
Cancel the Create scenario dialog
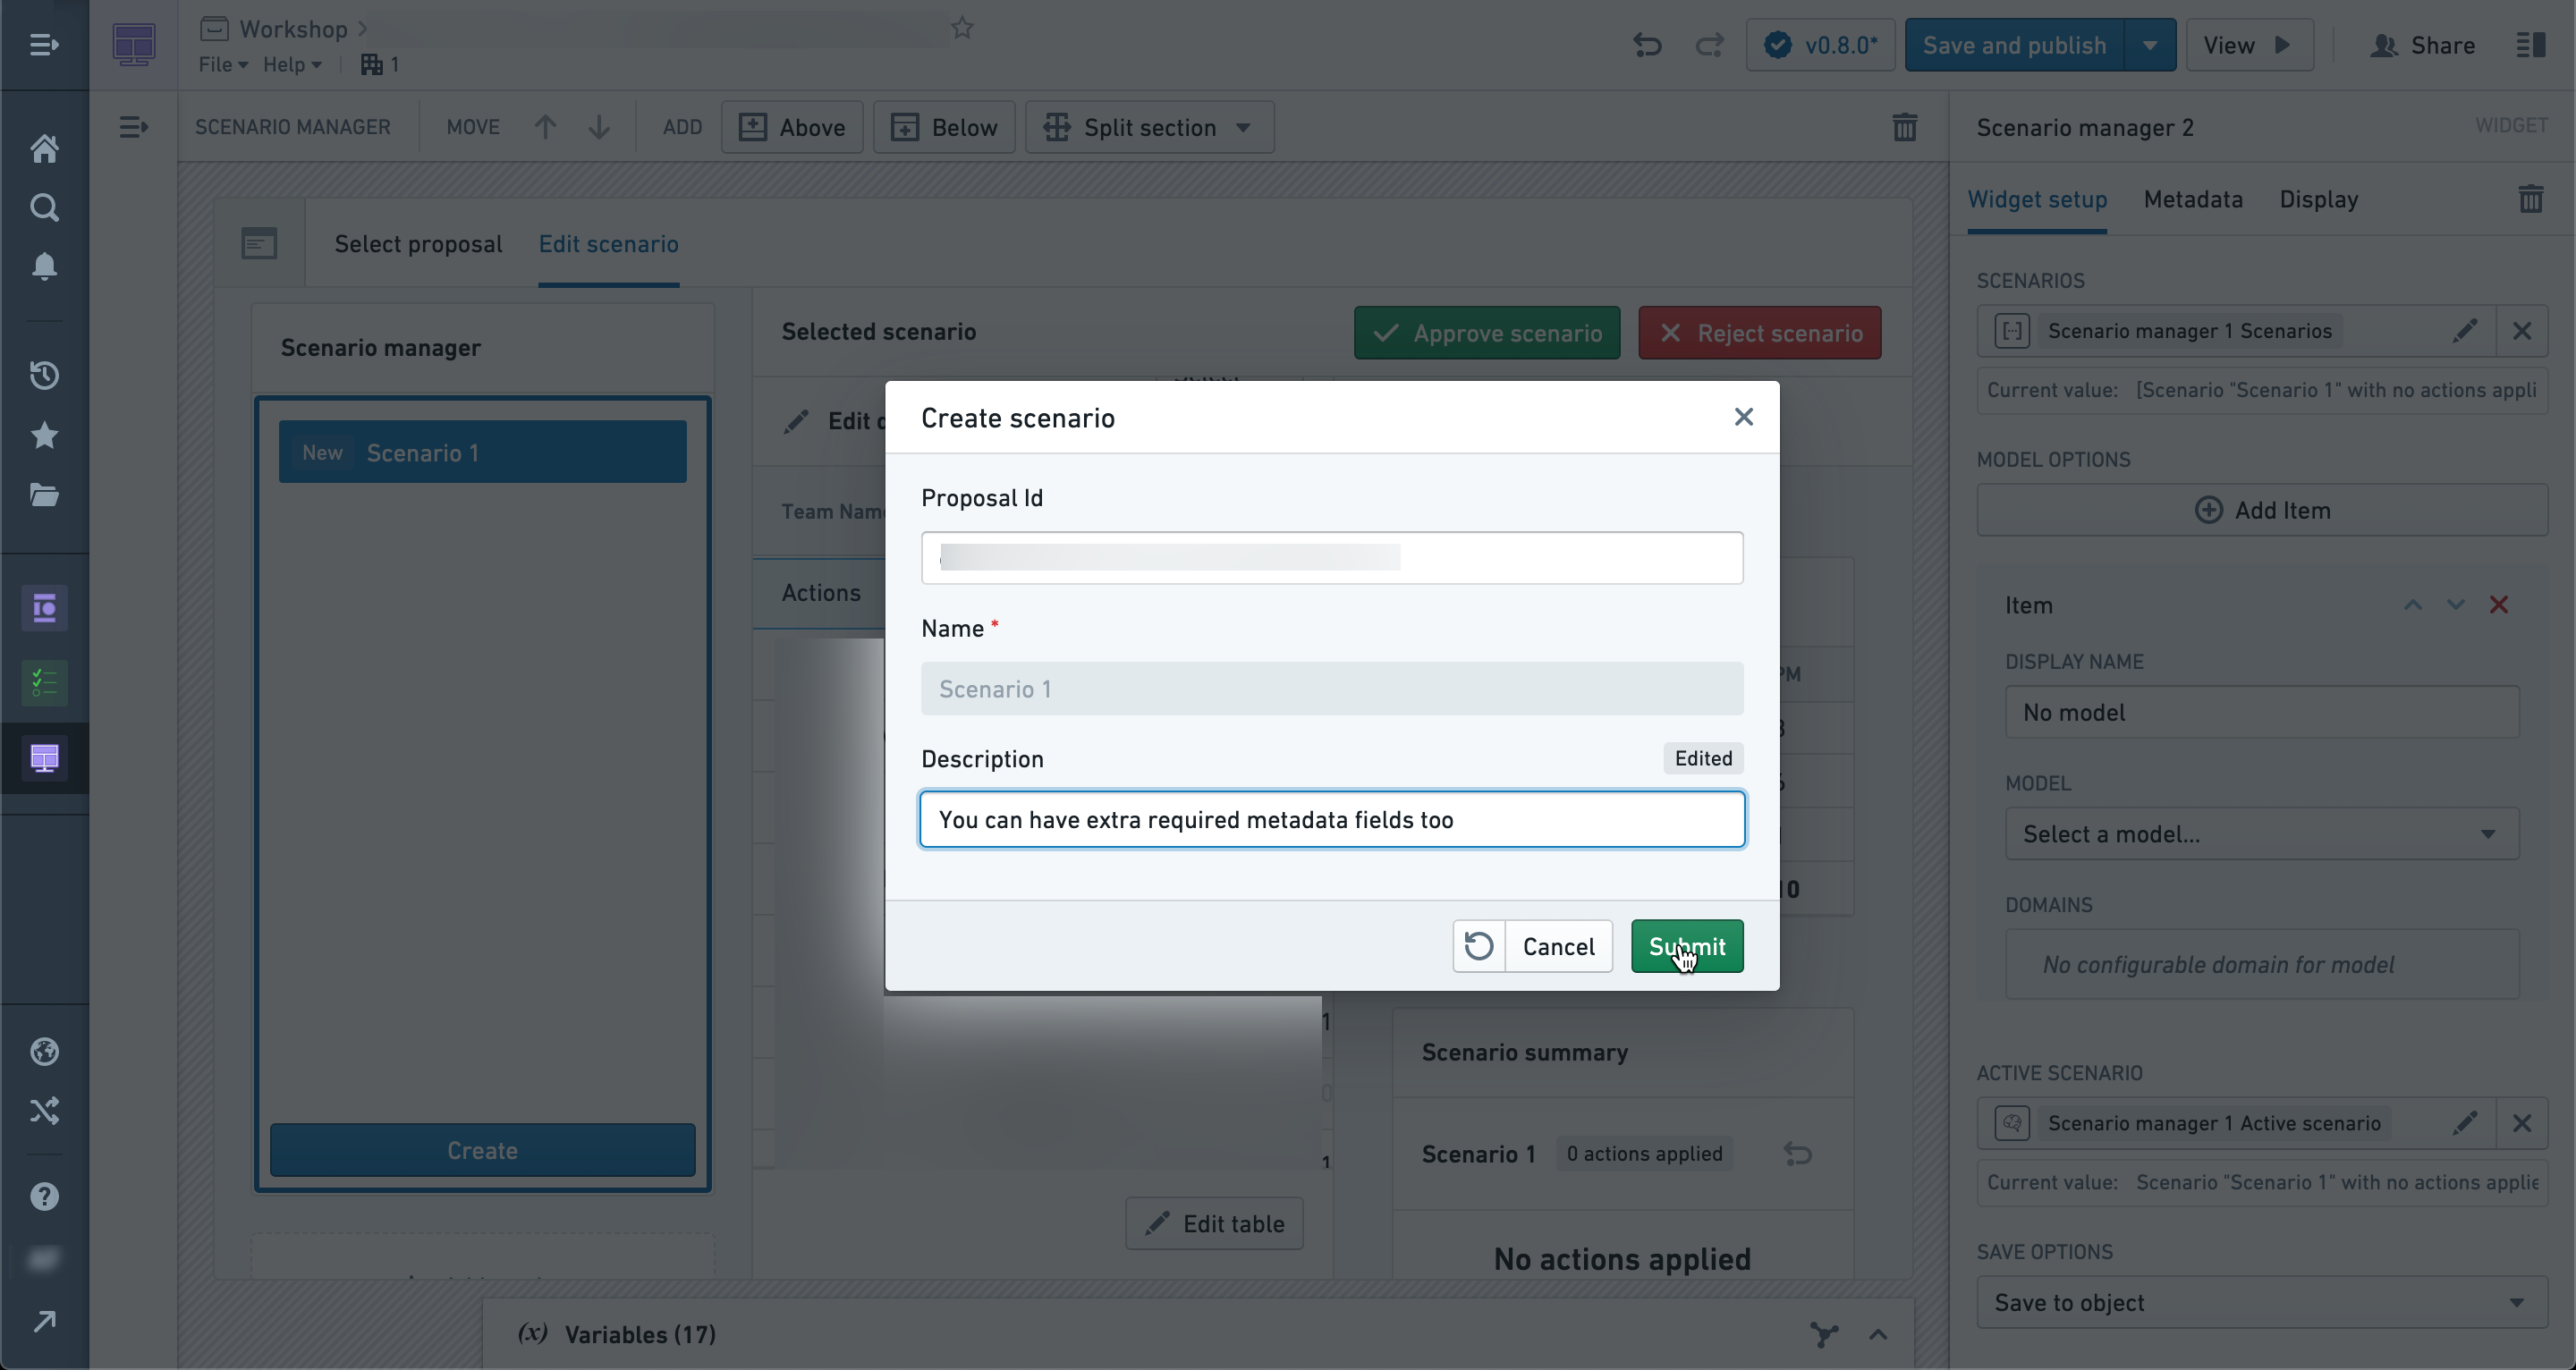(x=1559, y=946)
